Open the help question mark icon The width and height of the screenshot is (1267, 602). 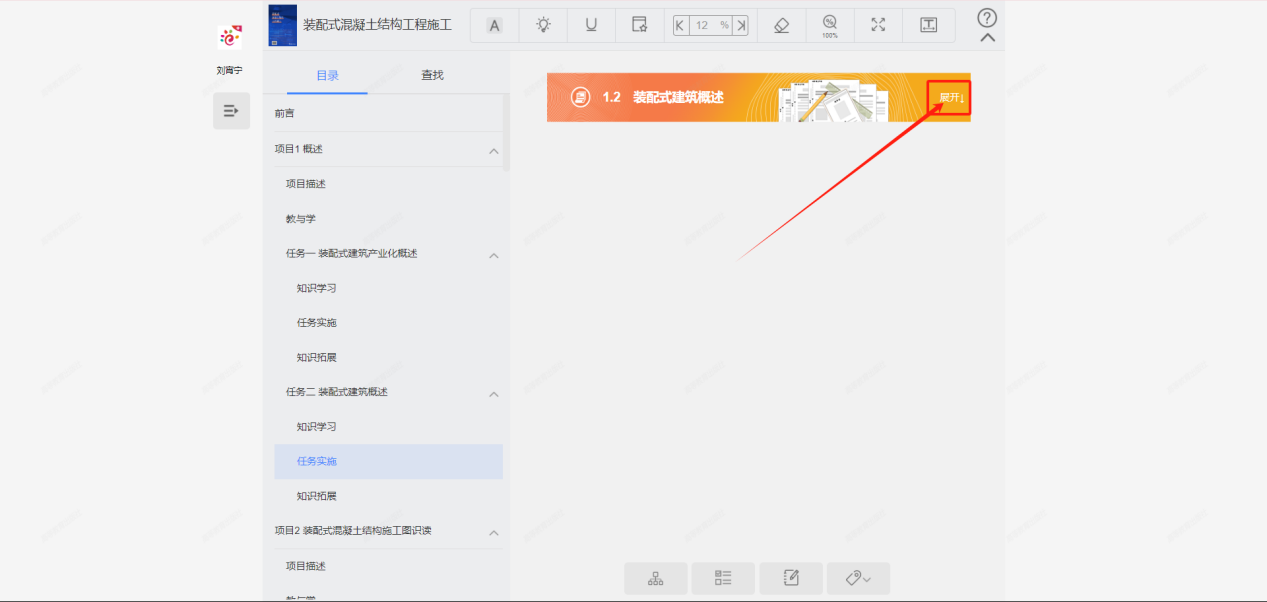987,18
